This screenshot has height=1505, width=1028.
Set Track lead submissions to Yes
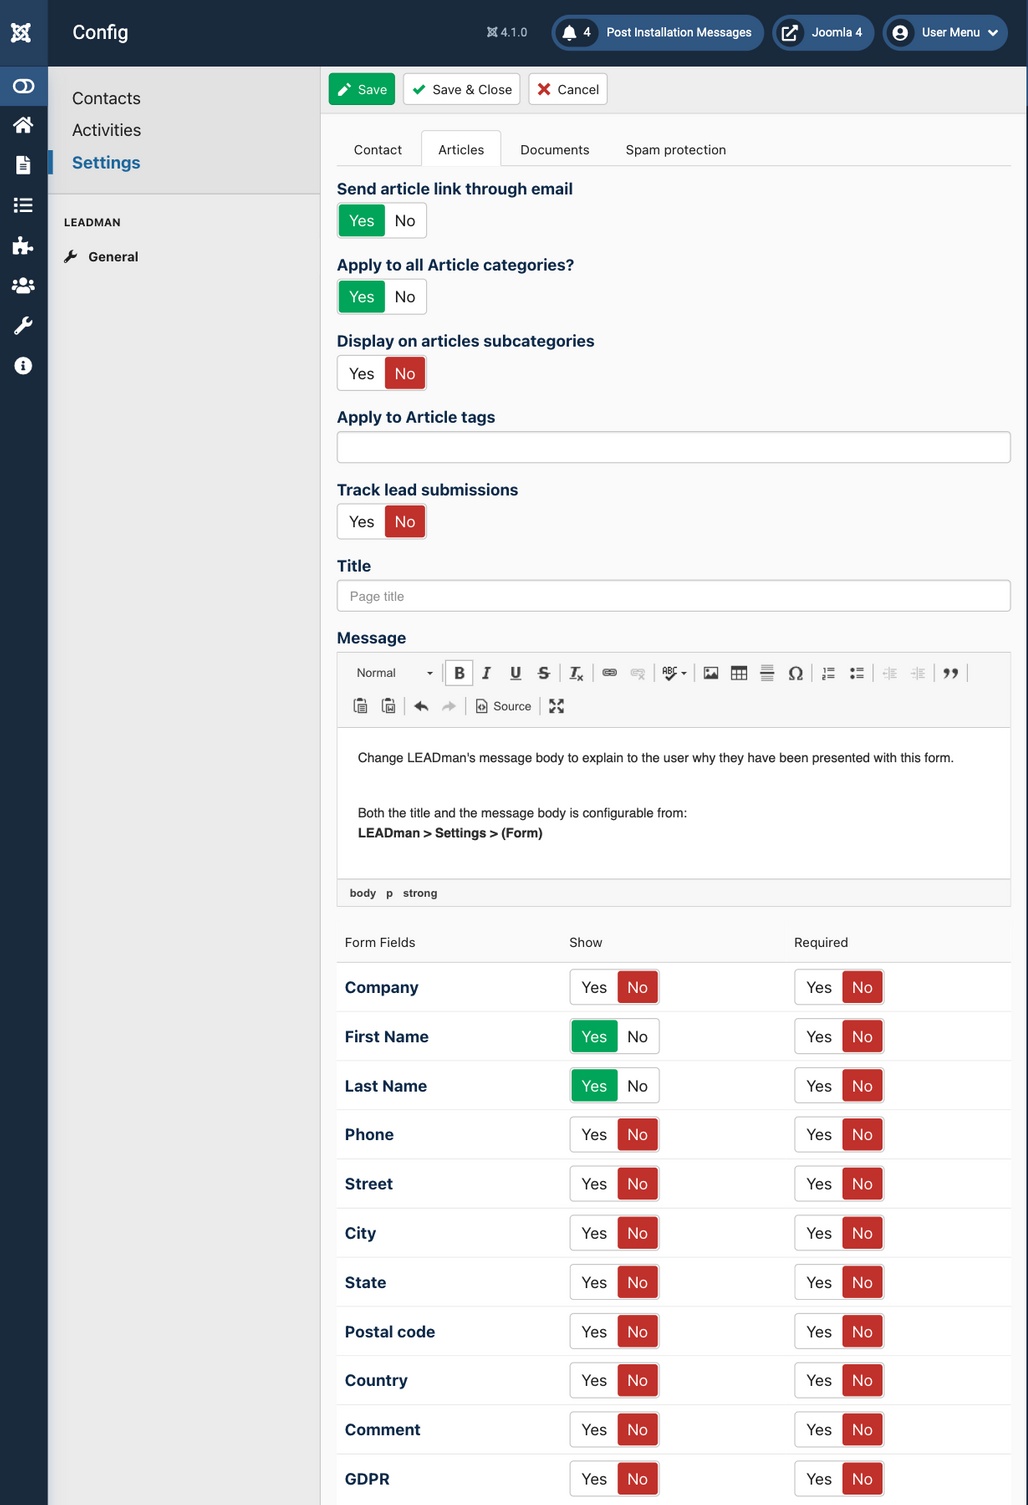click(362, 522)
